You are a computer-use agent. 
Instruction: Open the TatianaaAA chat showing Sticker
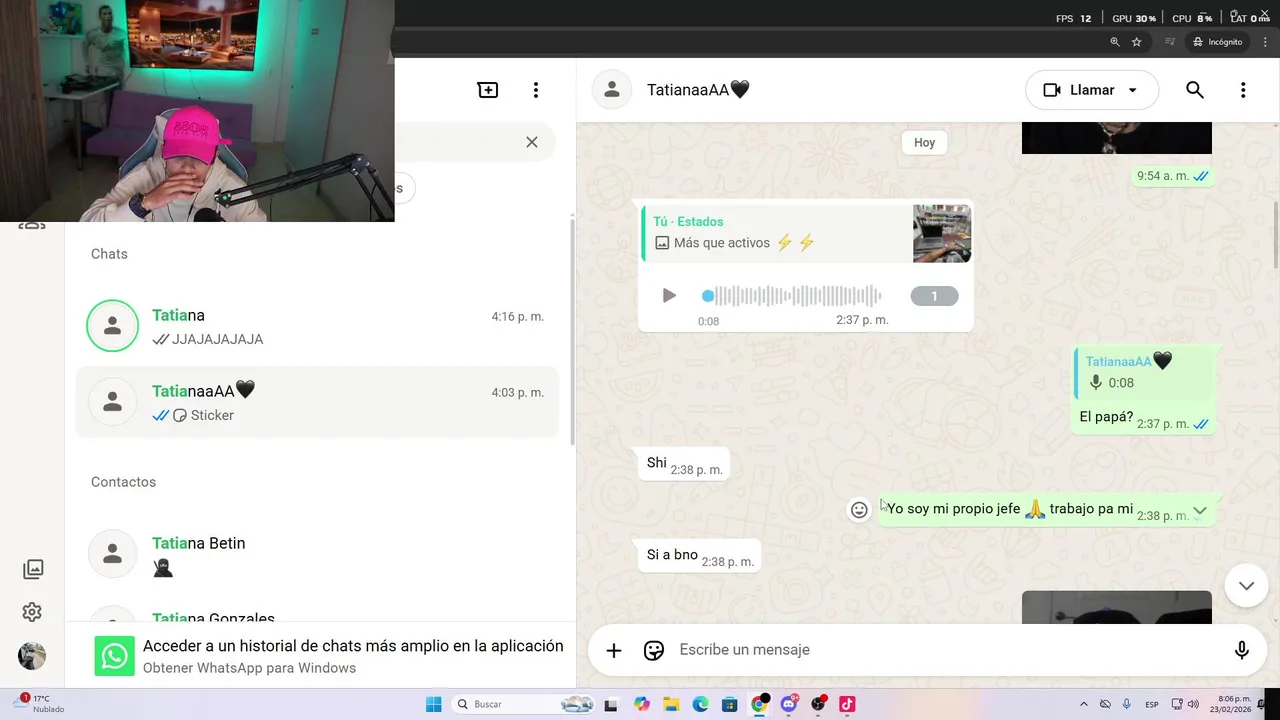click(x=317, y=402)
